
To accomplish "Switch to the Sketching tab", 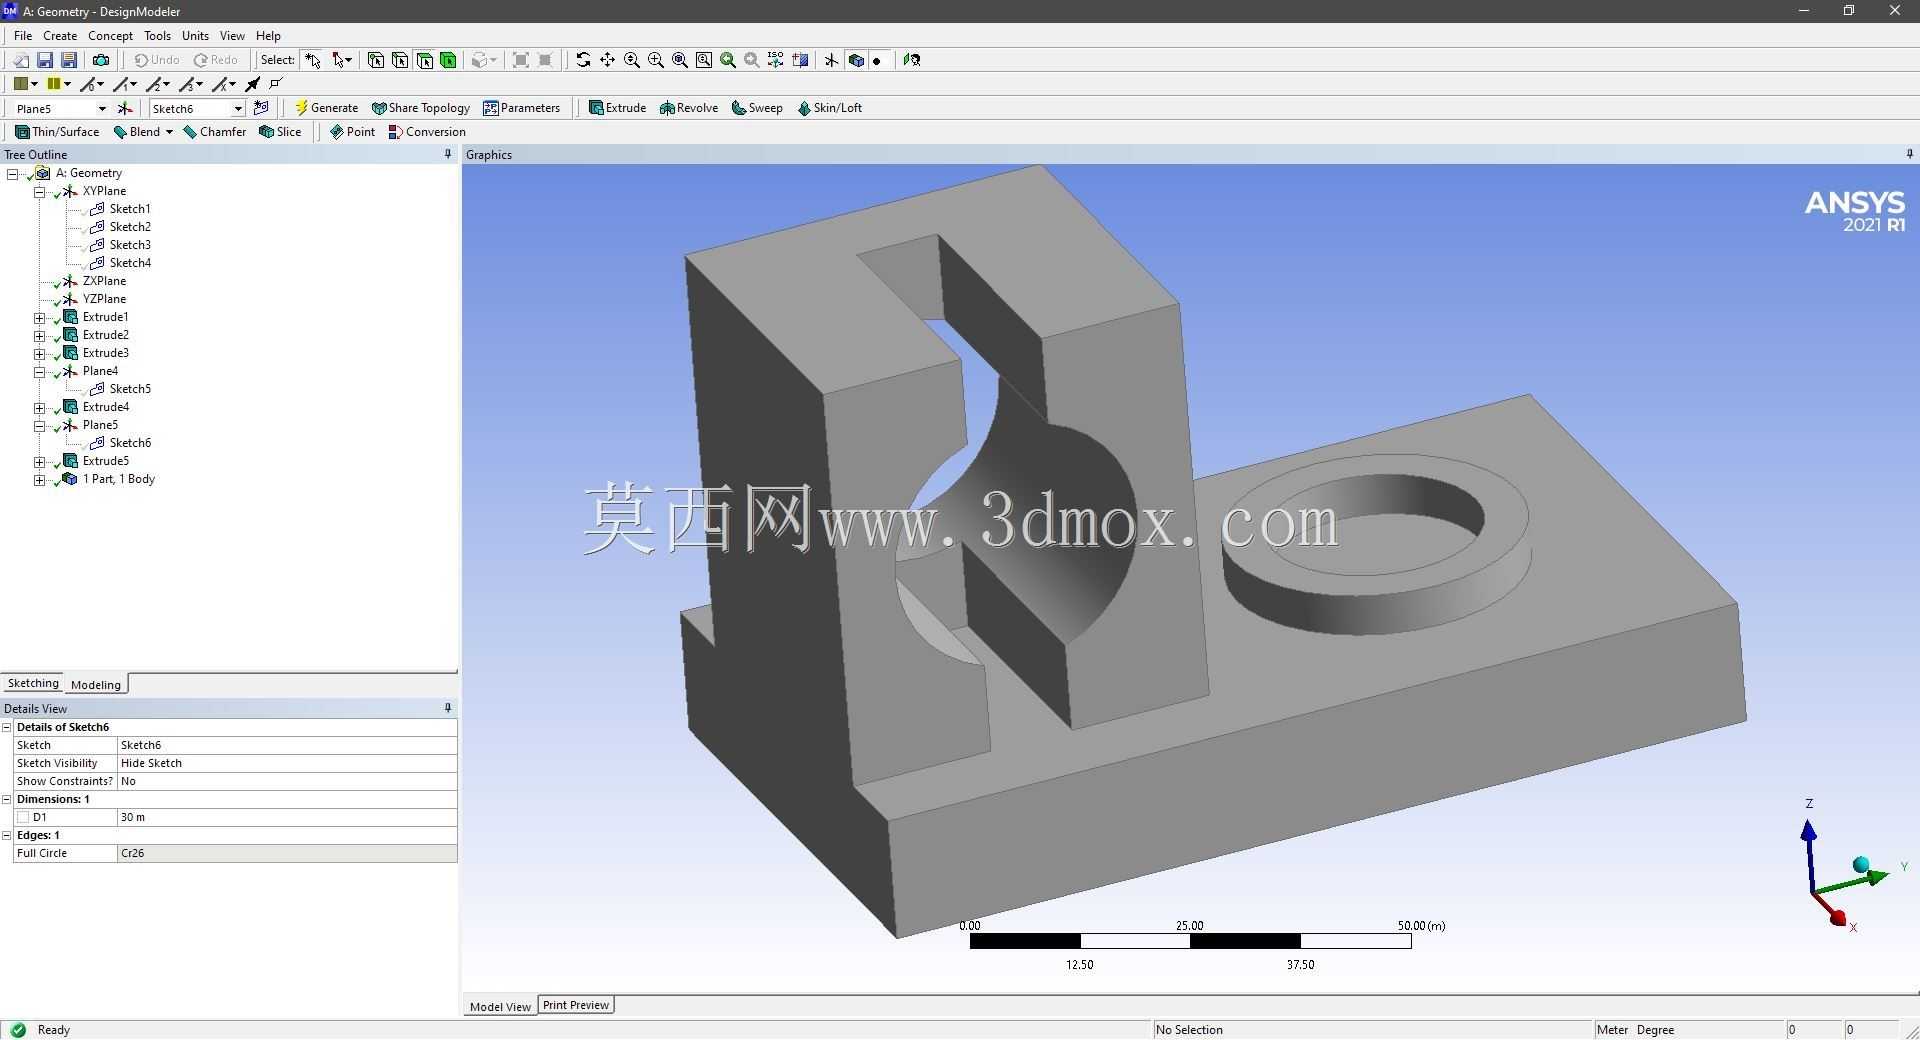I will pyautogui.click(x=33, y=683).
